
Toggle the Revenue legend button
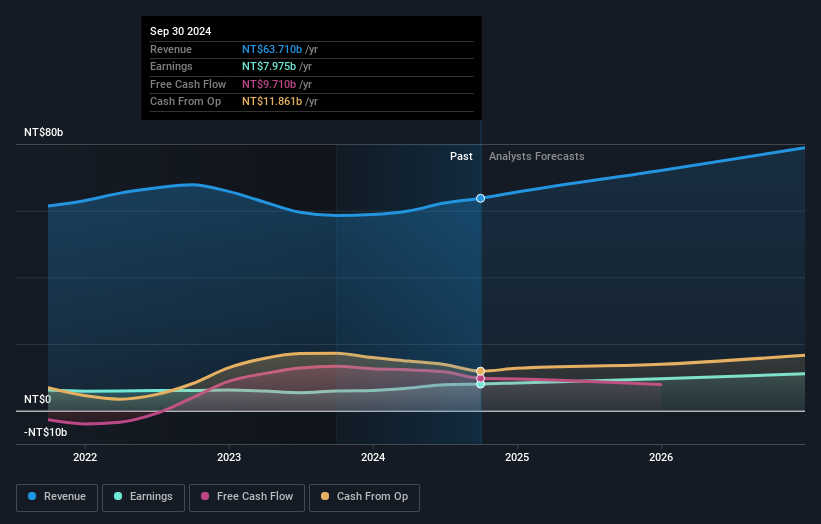pos(57,497)
